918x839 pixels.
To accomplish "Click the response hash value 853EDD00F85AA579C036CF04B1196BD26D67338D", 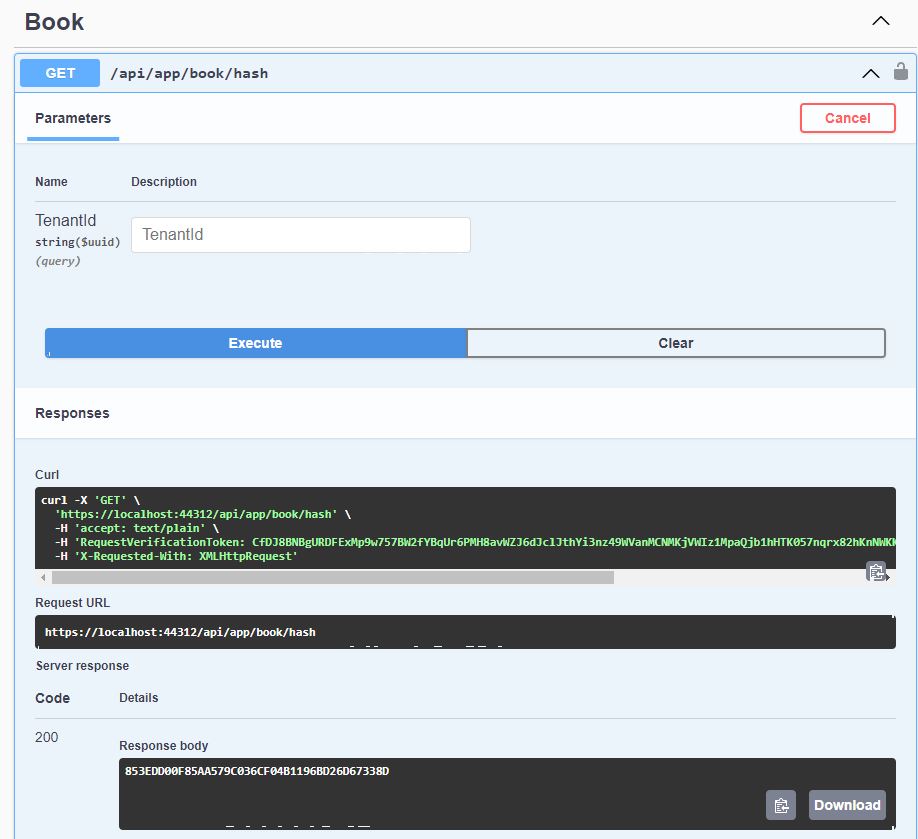I will [x=257, y=771].
